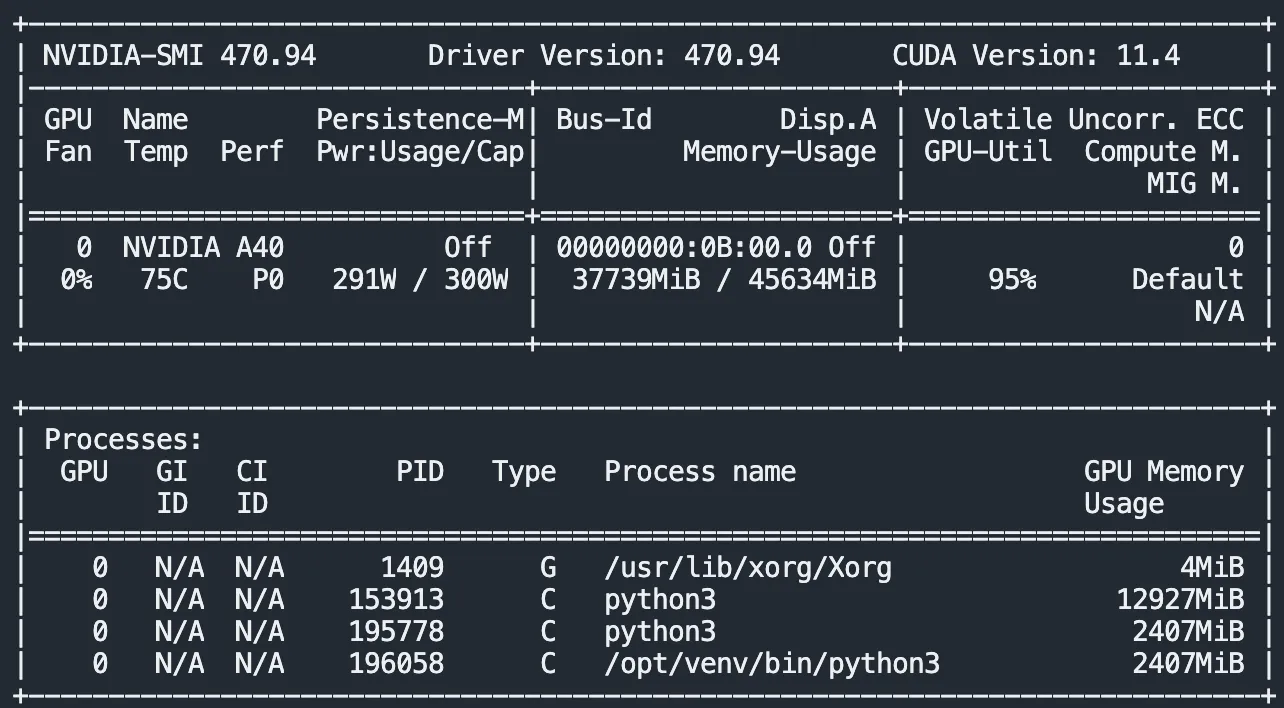Click the Driver Version 470.94 text
This screenshot has width=1284, height=708.
coord(603,55)
